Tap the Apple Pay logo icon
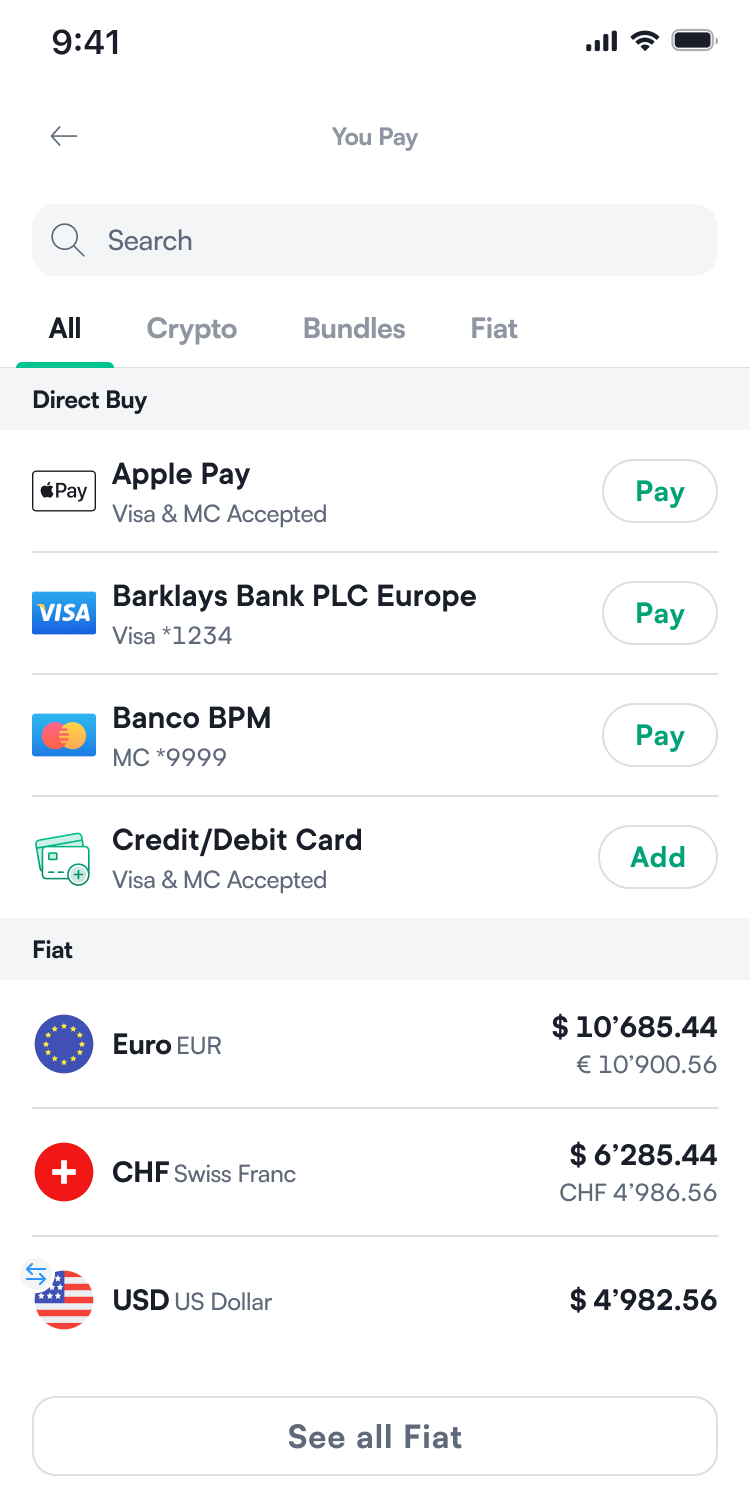This screenshot has height=1492, width=750. coord(64,491)
